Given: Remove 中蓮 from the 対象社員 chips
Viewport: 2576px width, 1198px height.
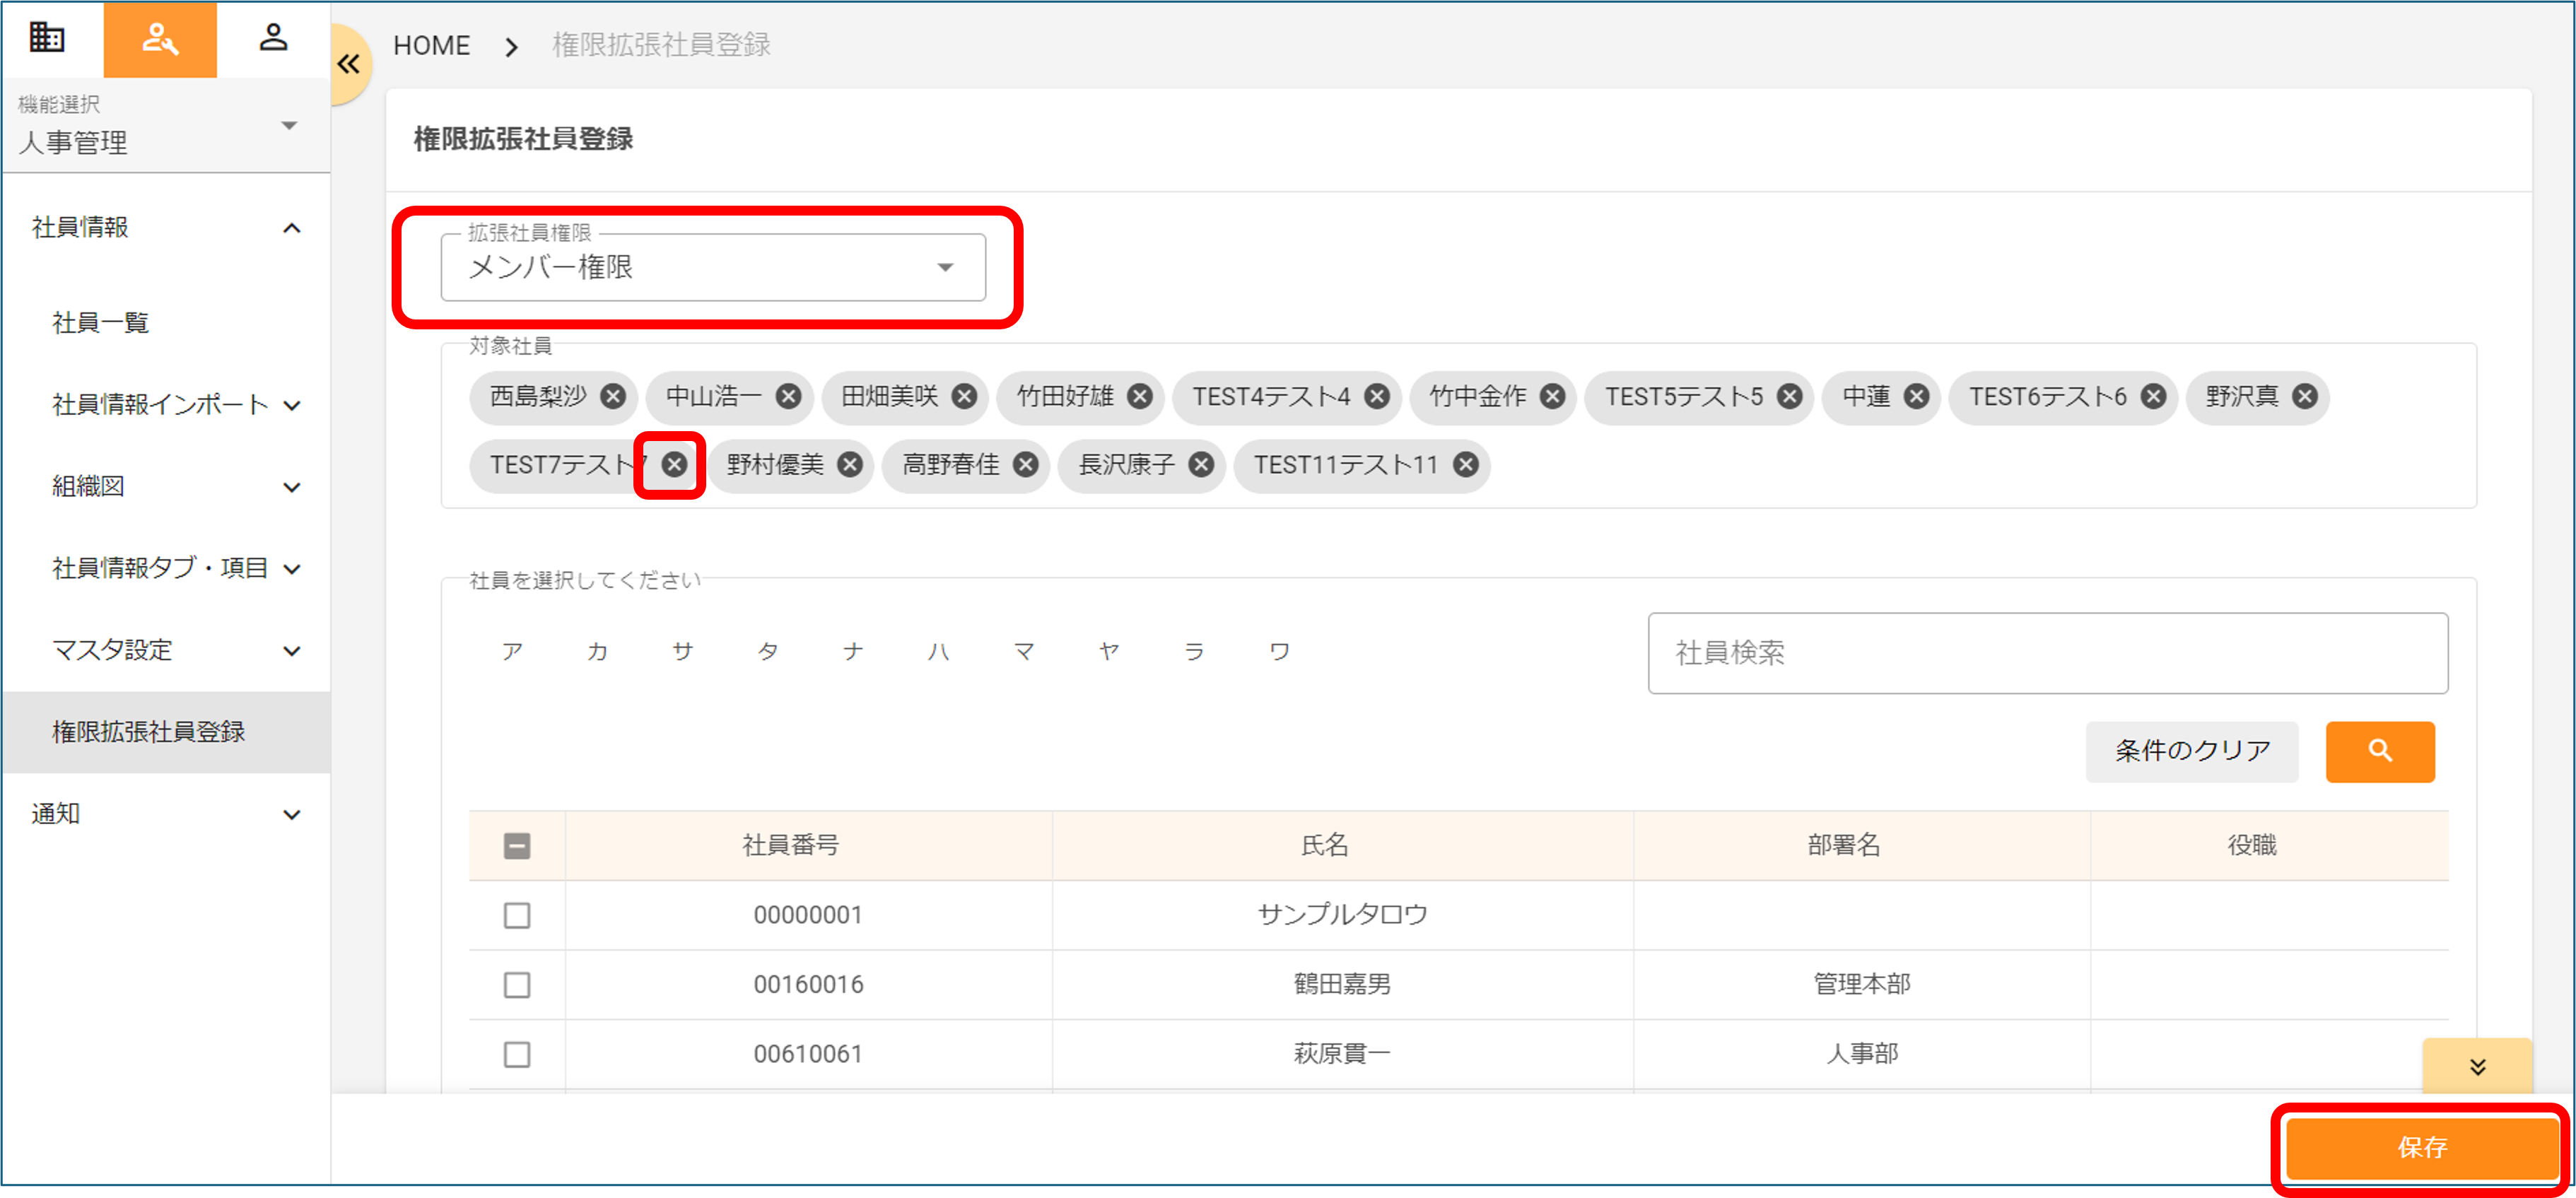Looking at the screenshot, I should pos(1915,397).
